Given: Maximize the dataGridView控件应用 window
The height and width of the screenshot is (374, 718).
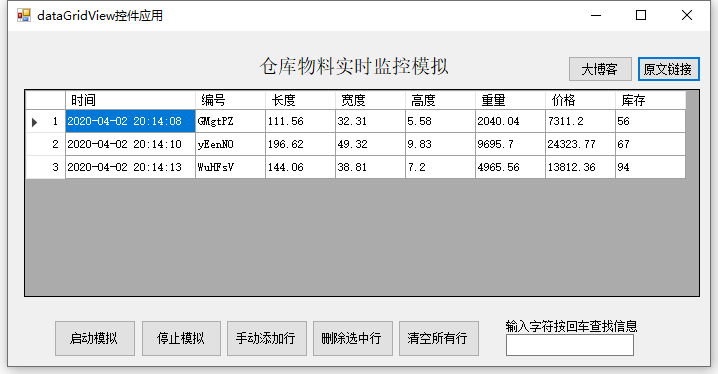Looking at the screenshot, I should (x=641, y=16).
